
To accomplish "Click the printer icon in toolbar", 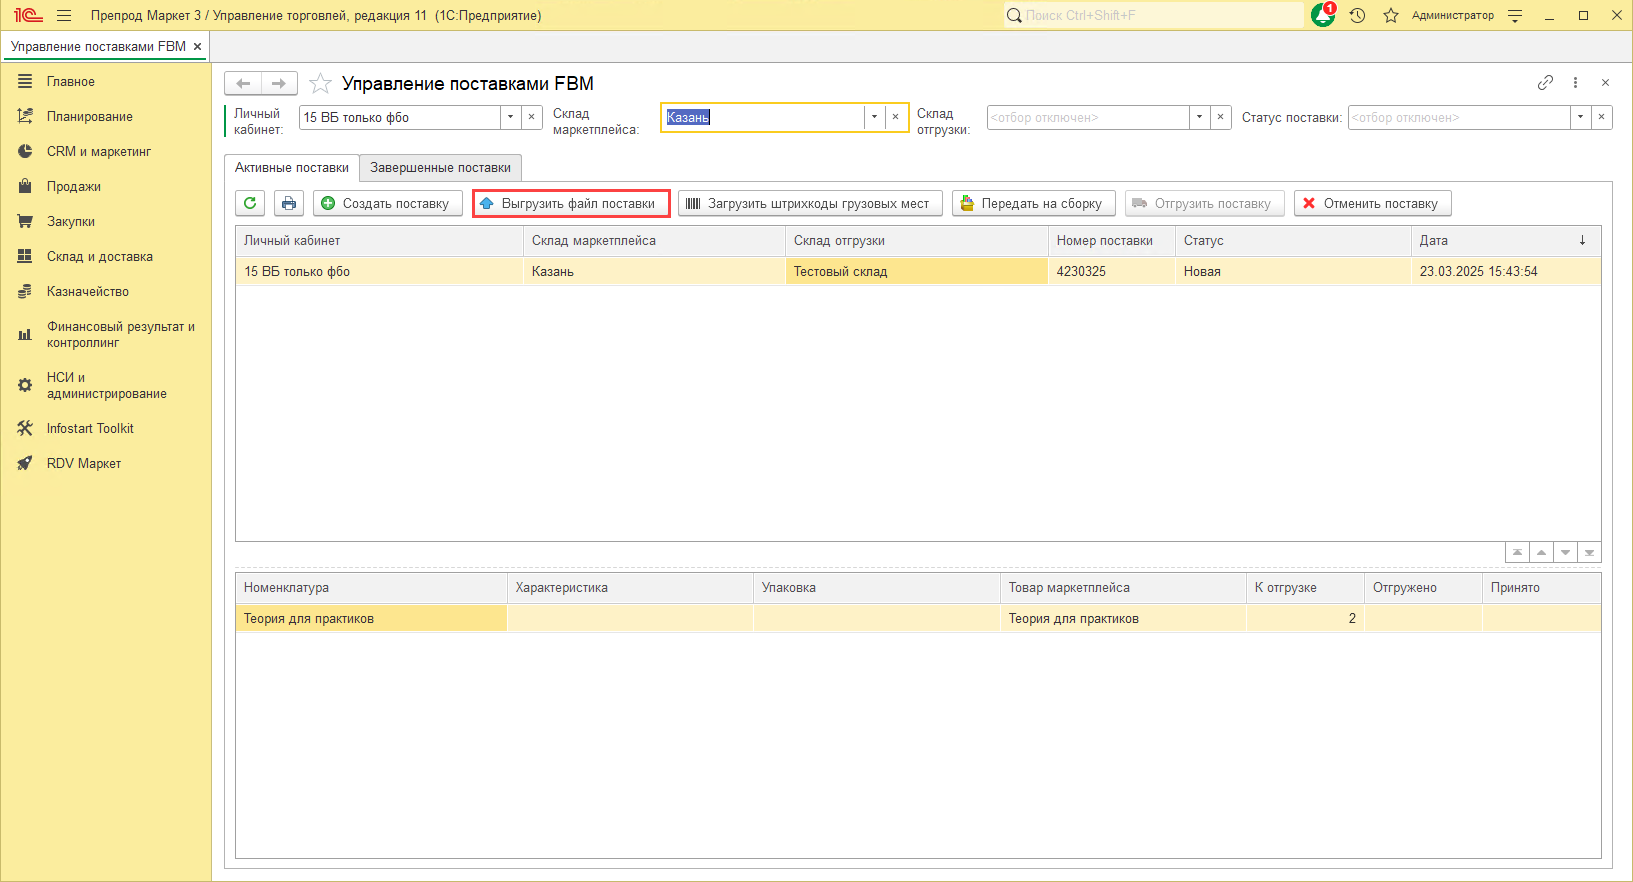I will (x=289, y=203).
